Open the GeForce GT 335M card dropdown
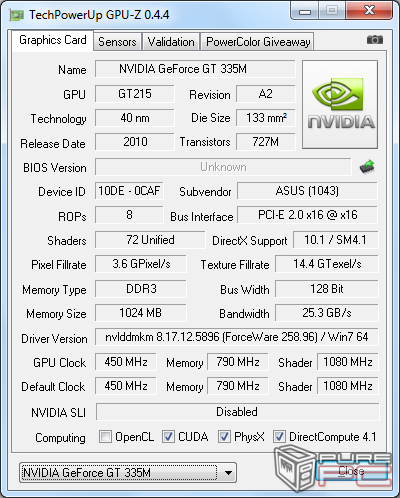This screenshot has height=498, width=400. [128, 473]
